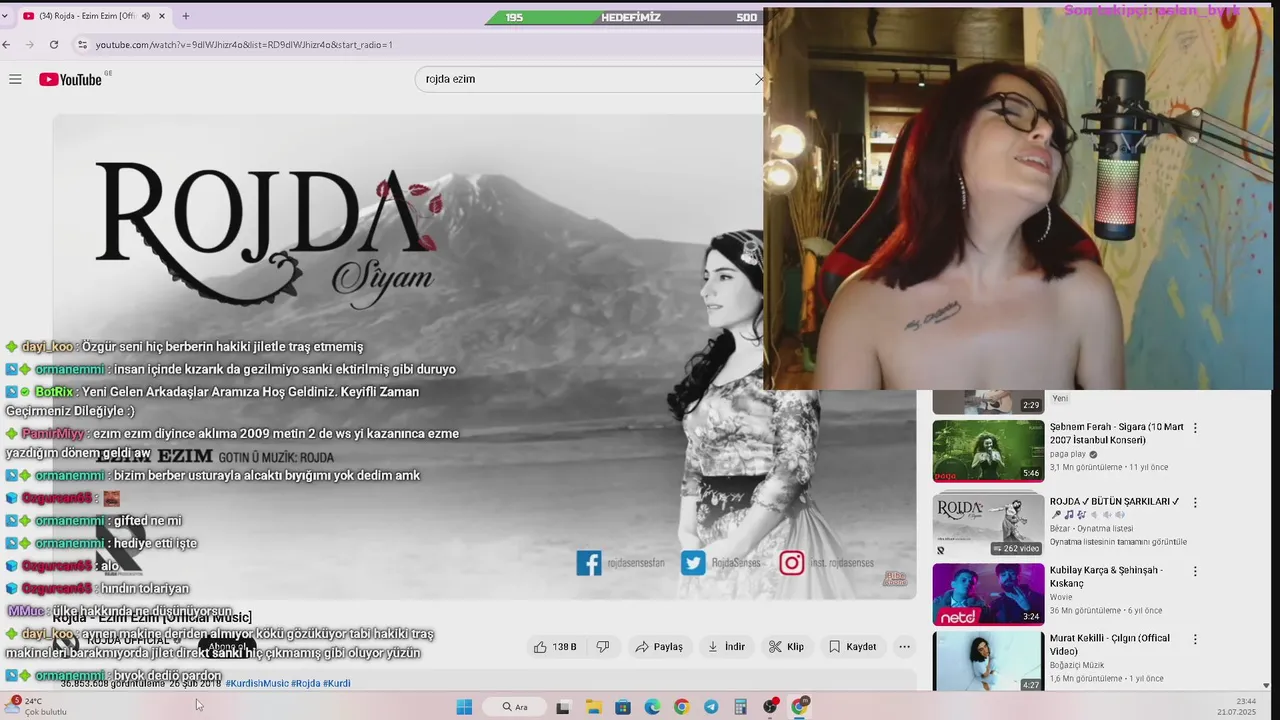Open Telegram from the taskbar

tap(711, 707)
